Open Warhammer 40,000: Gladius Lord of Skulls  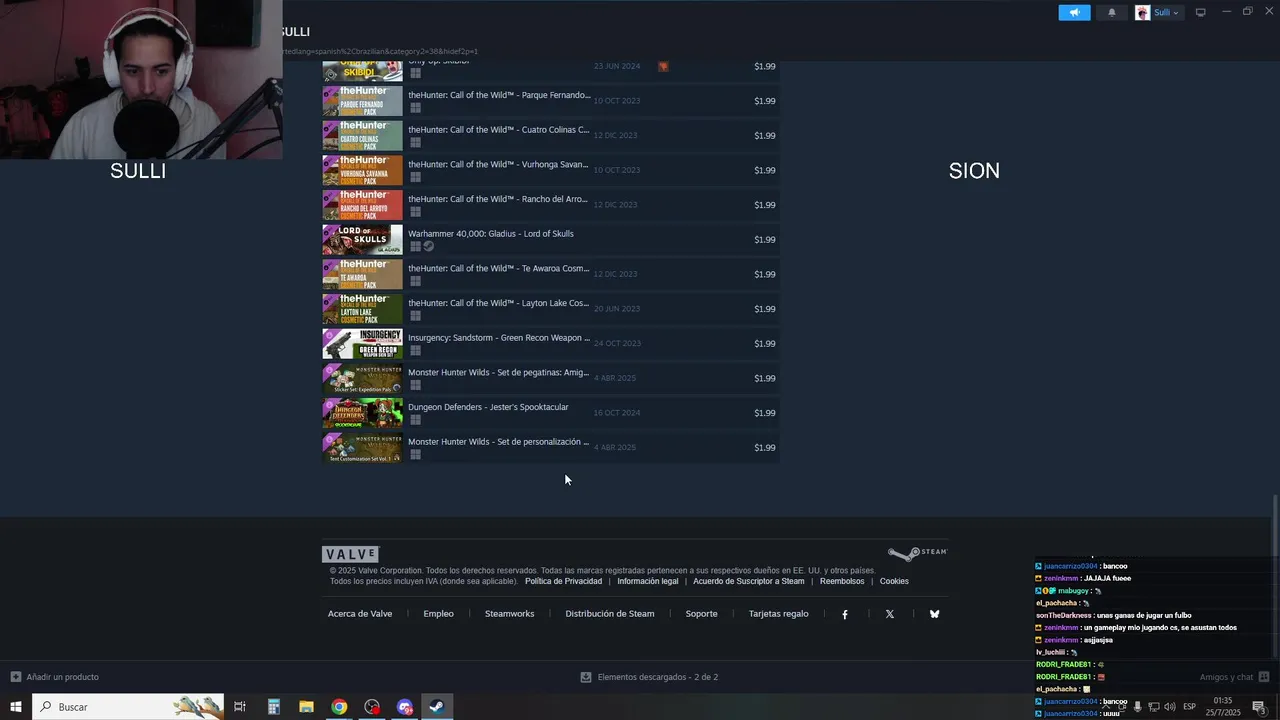[x=551, y=239]
